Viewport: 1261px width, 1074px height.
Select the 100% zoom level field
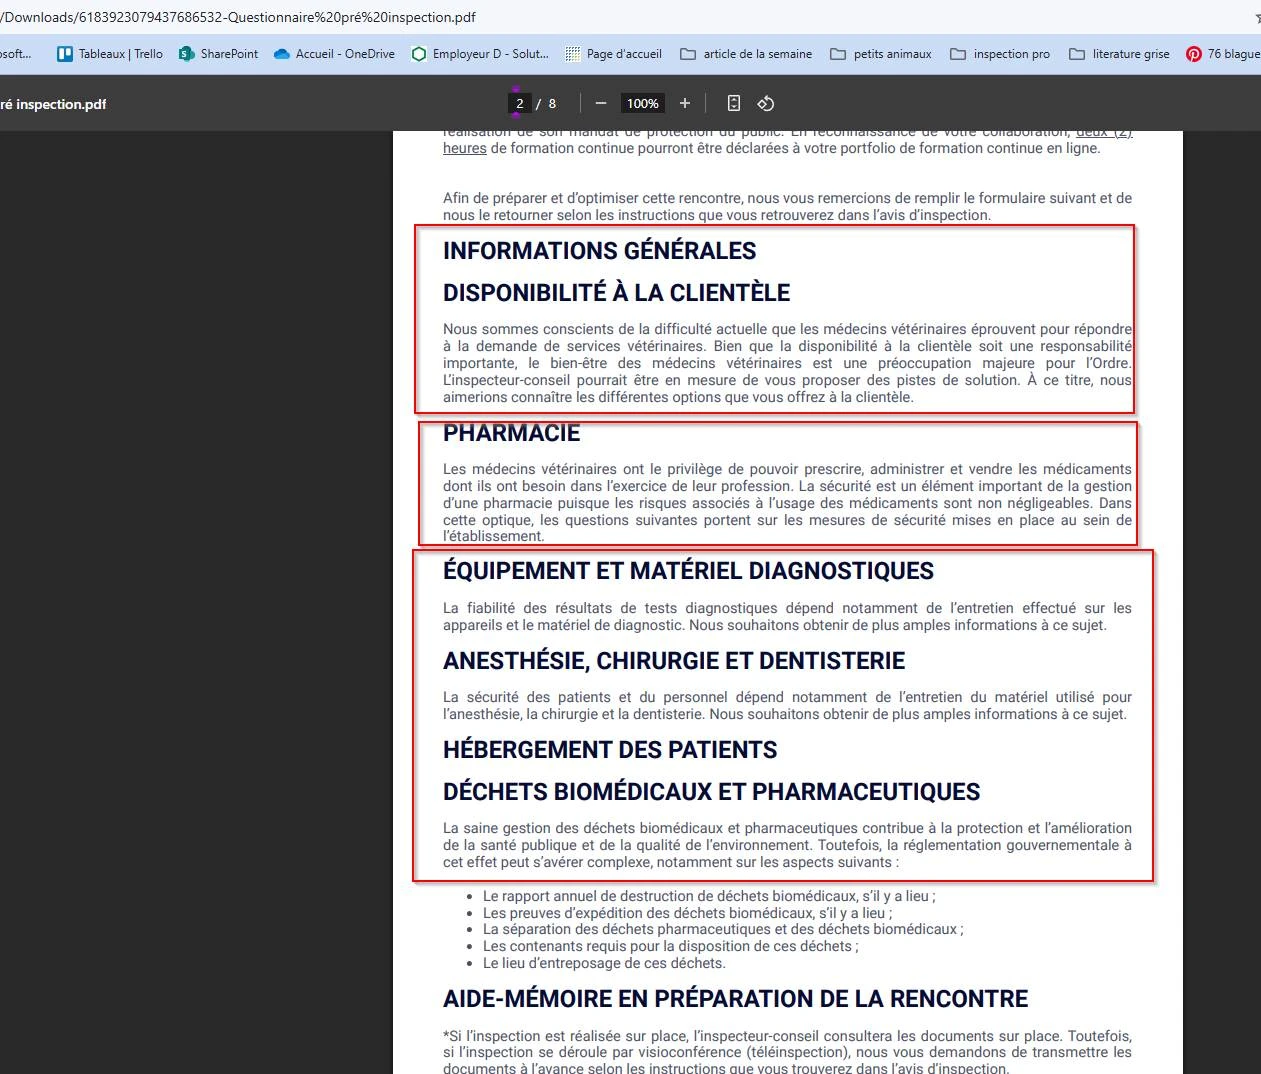642,103
